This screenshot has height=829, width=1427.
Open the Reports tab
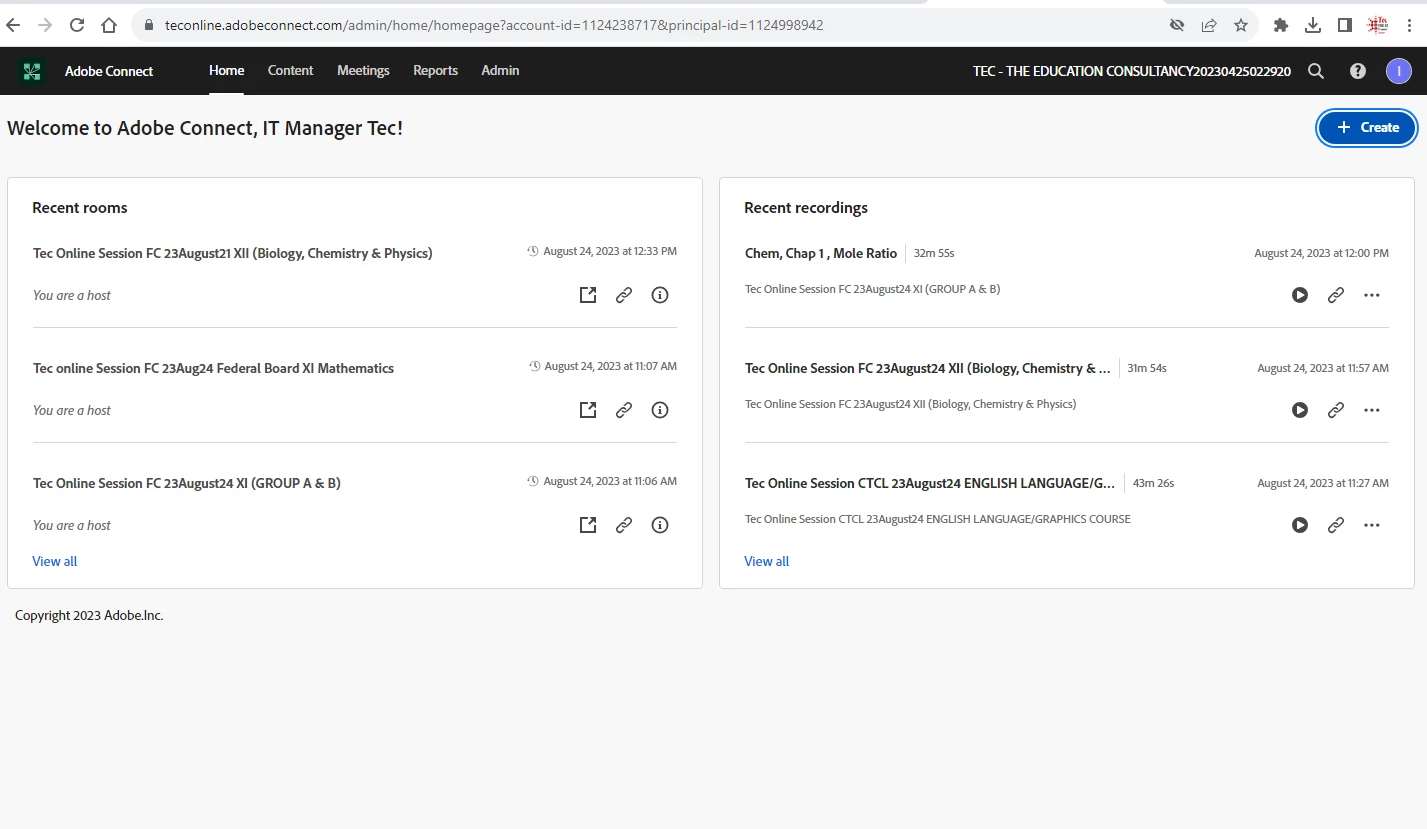[435, 71]
